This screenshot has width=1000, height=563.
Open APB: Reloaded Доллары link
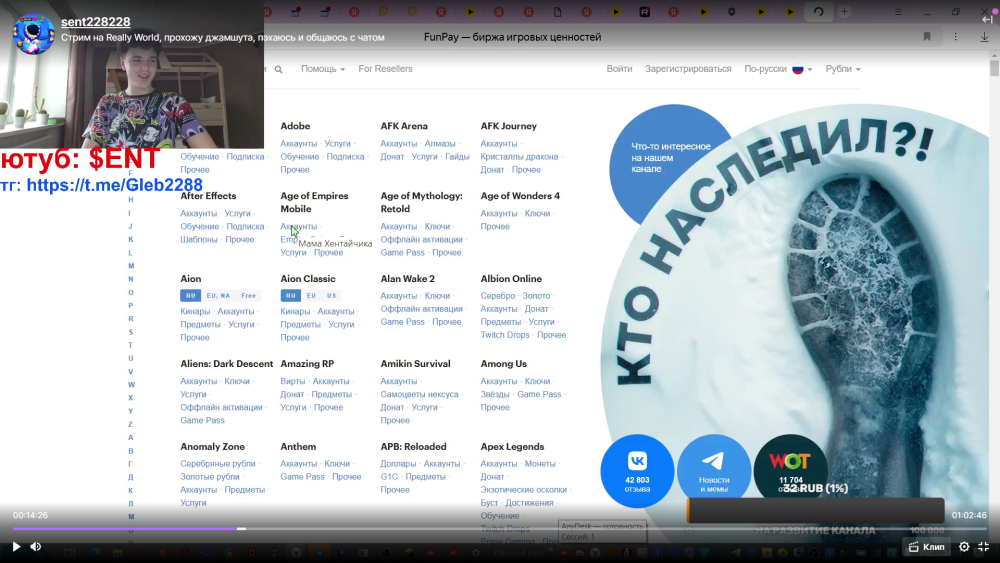coord(398,464)
